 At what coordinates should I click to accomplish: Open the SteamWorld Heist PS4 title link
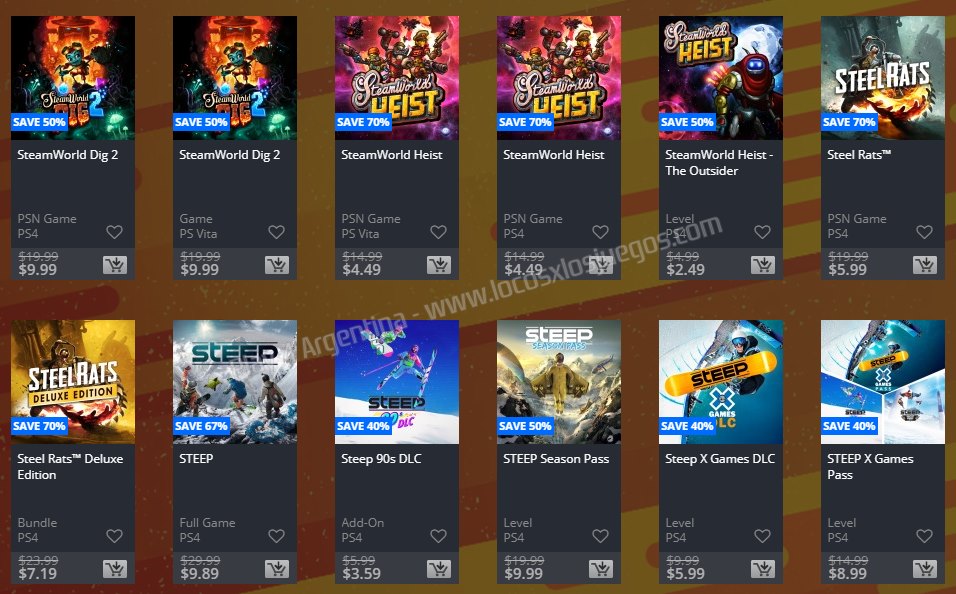click(x=554, y=155)
